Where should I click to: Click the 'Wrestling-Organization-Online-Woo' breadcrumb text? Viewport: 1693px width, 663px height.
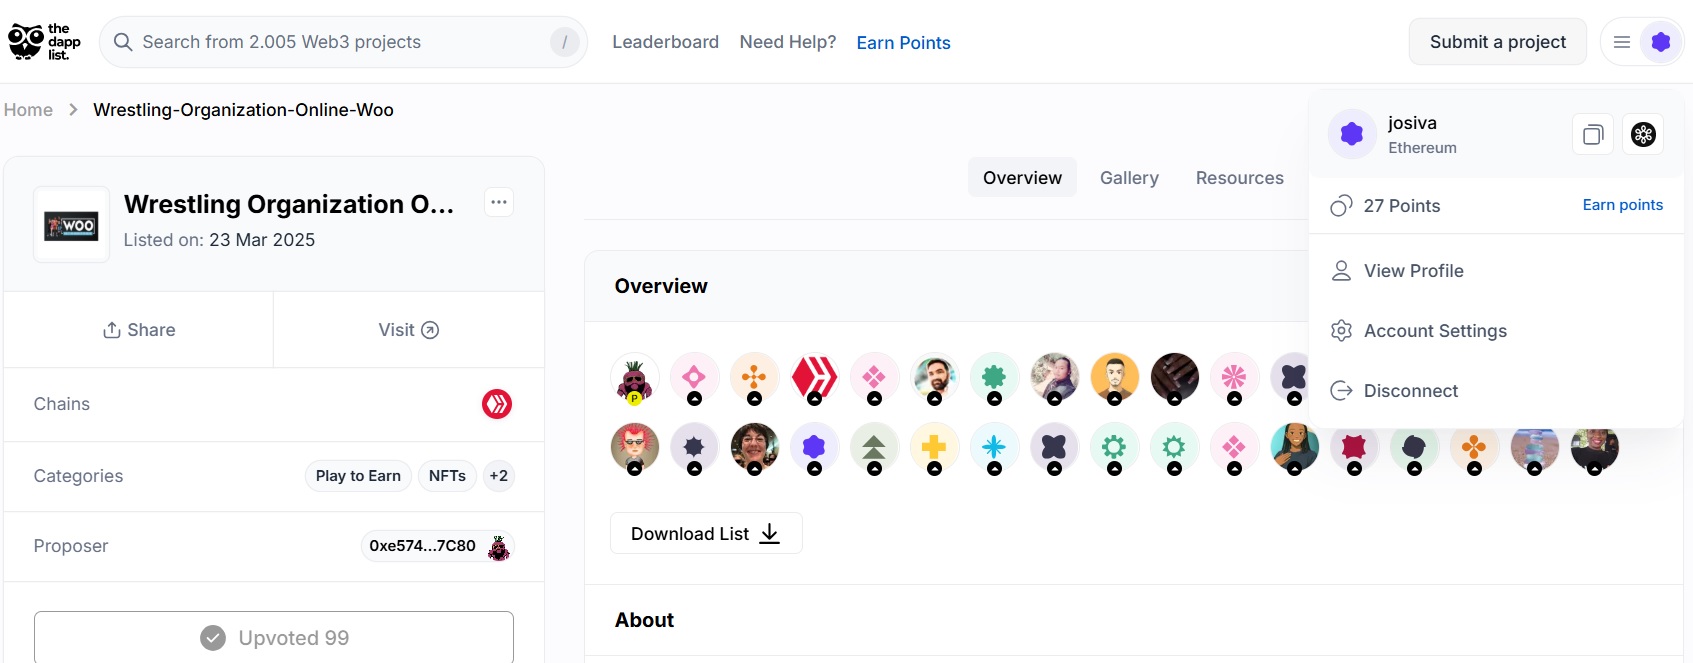(x=243, y=110)
